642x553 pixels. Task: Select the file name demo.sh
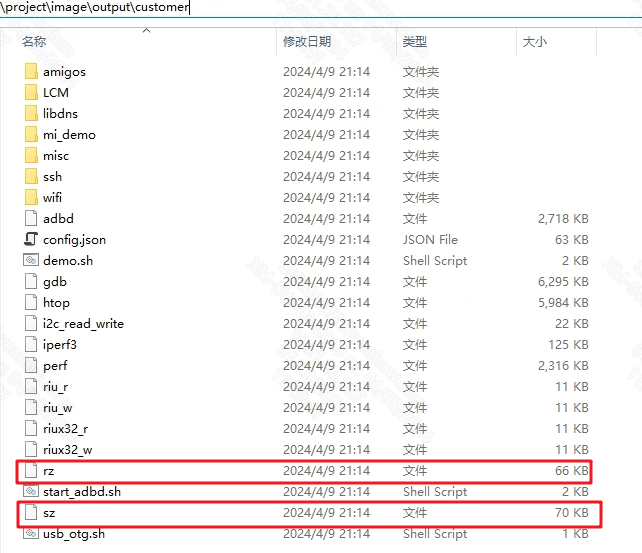click(x=68, y=261)
